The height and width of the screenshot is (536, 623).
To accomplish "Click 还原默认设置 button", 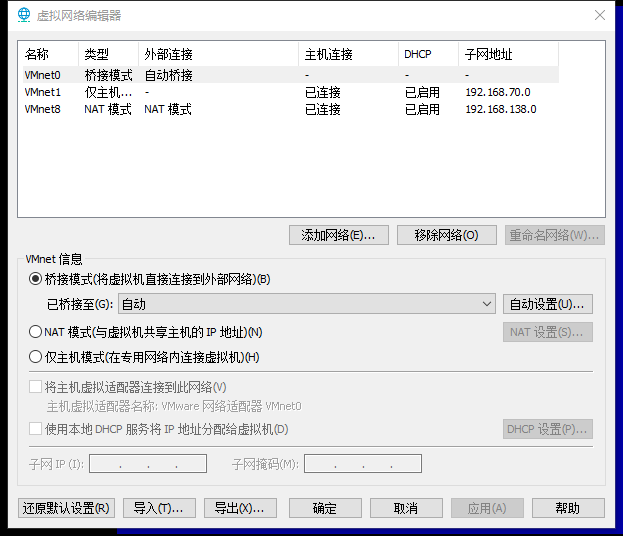I will pos(66,508).
